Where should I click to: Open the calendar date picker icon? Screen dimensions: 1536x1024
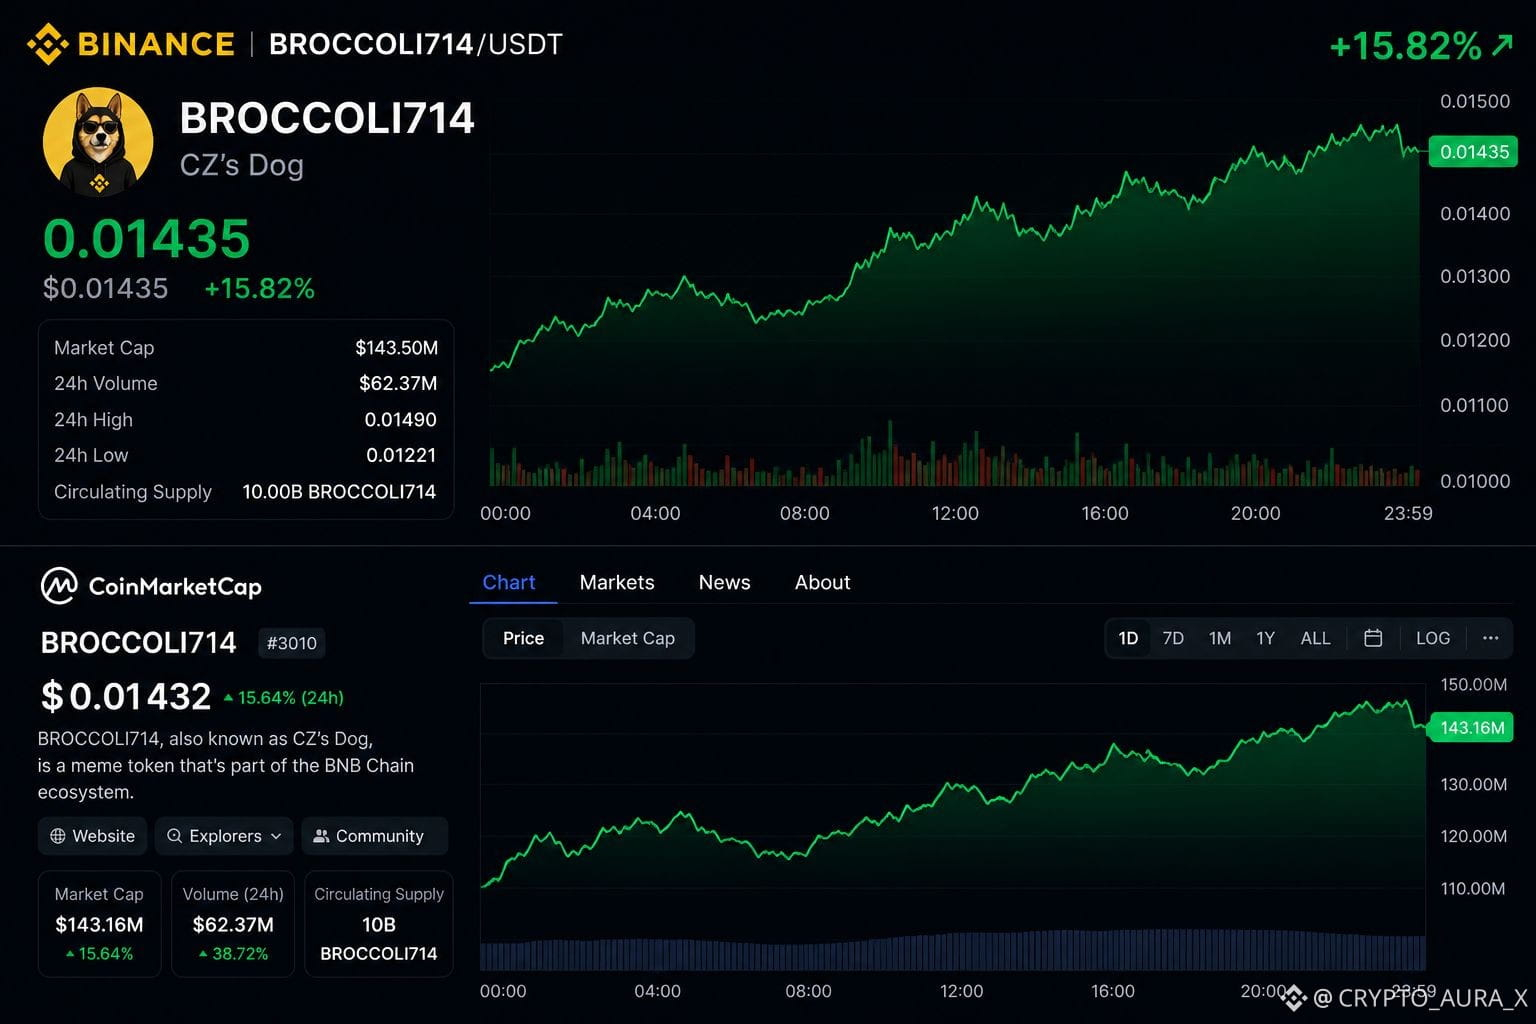tap(1373, 638)
